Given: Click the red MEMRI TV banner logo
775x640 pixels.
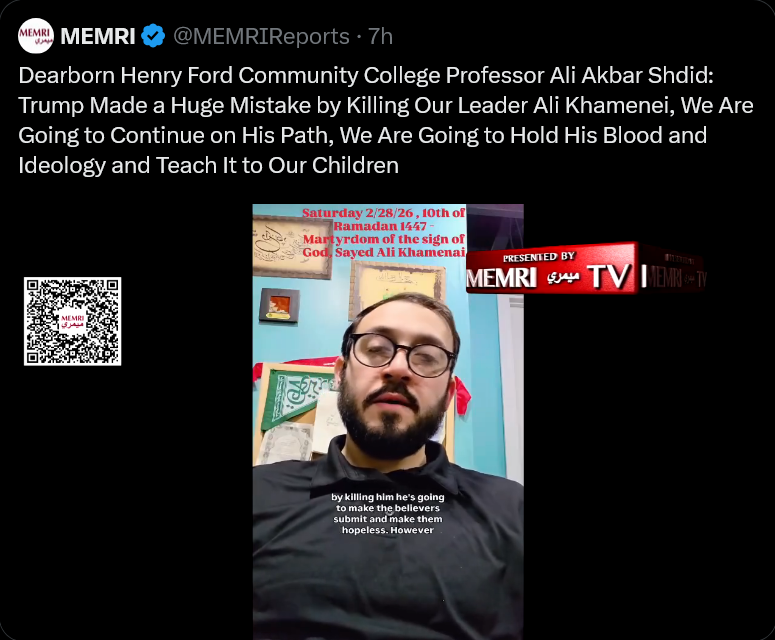Looking at the screenshot, I should point(552,267).
